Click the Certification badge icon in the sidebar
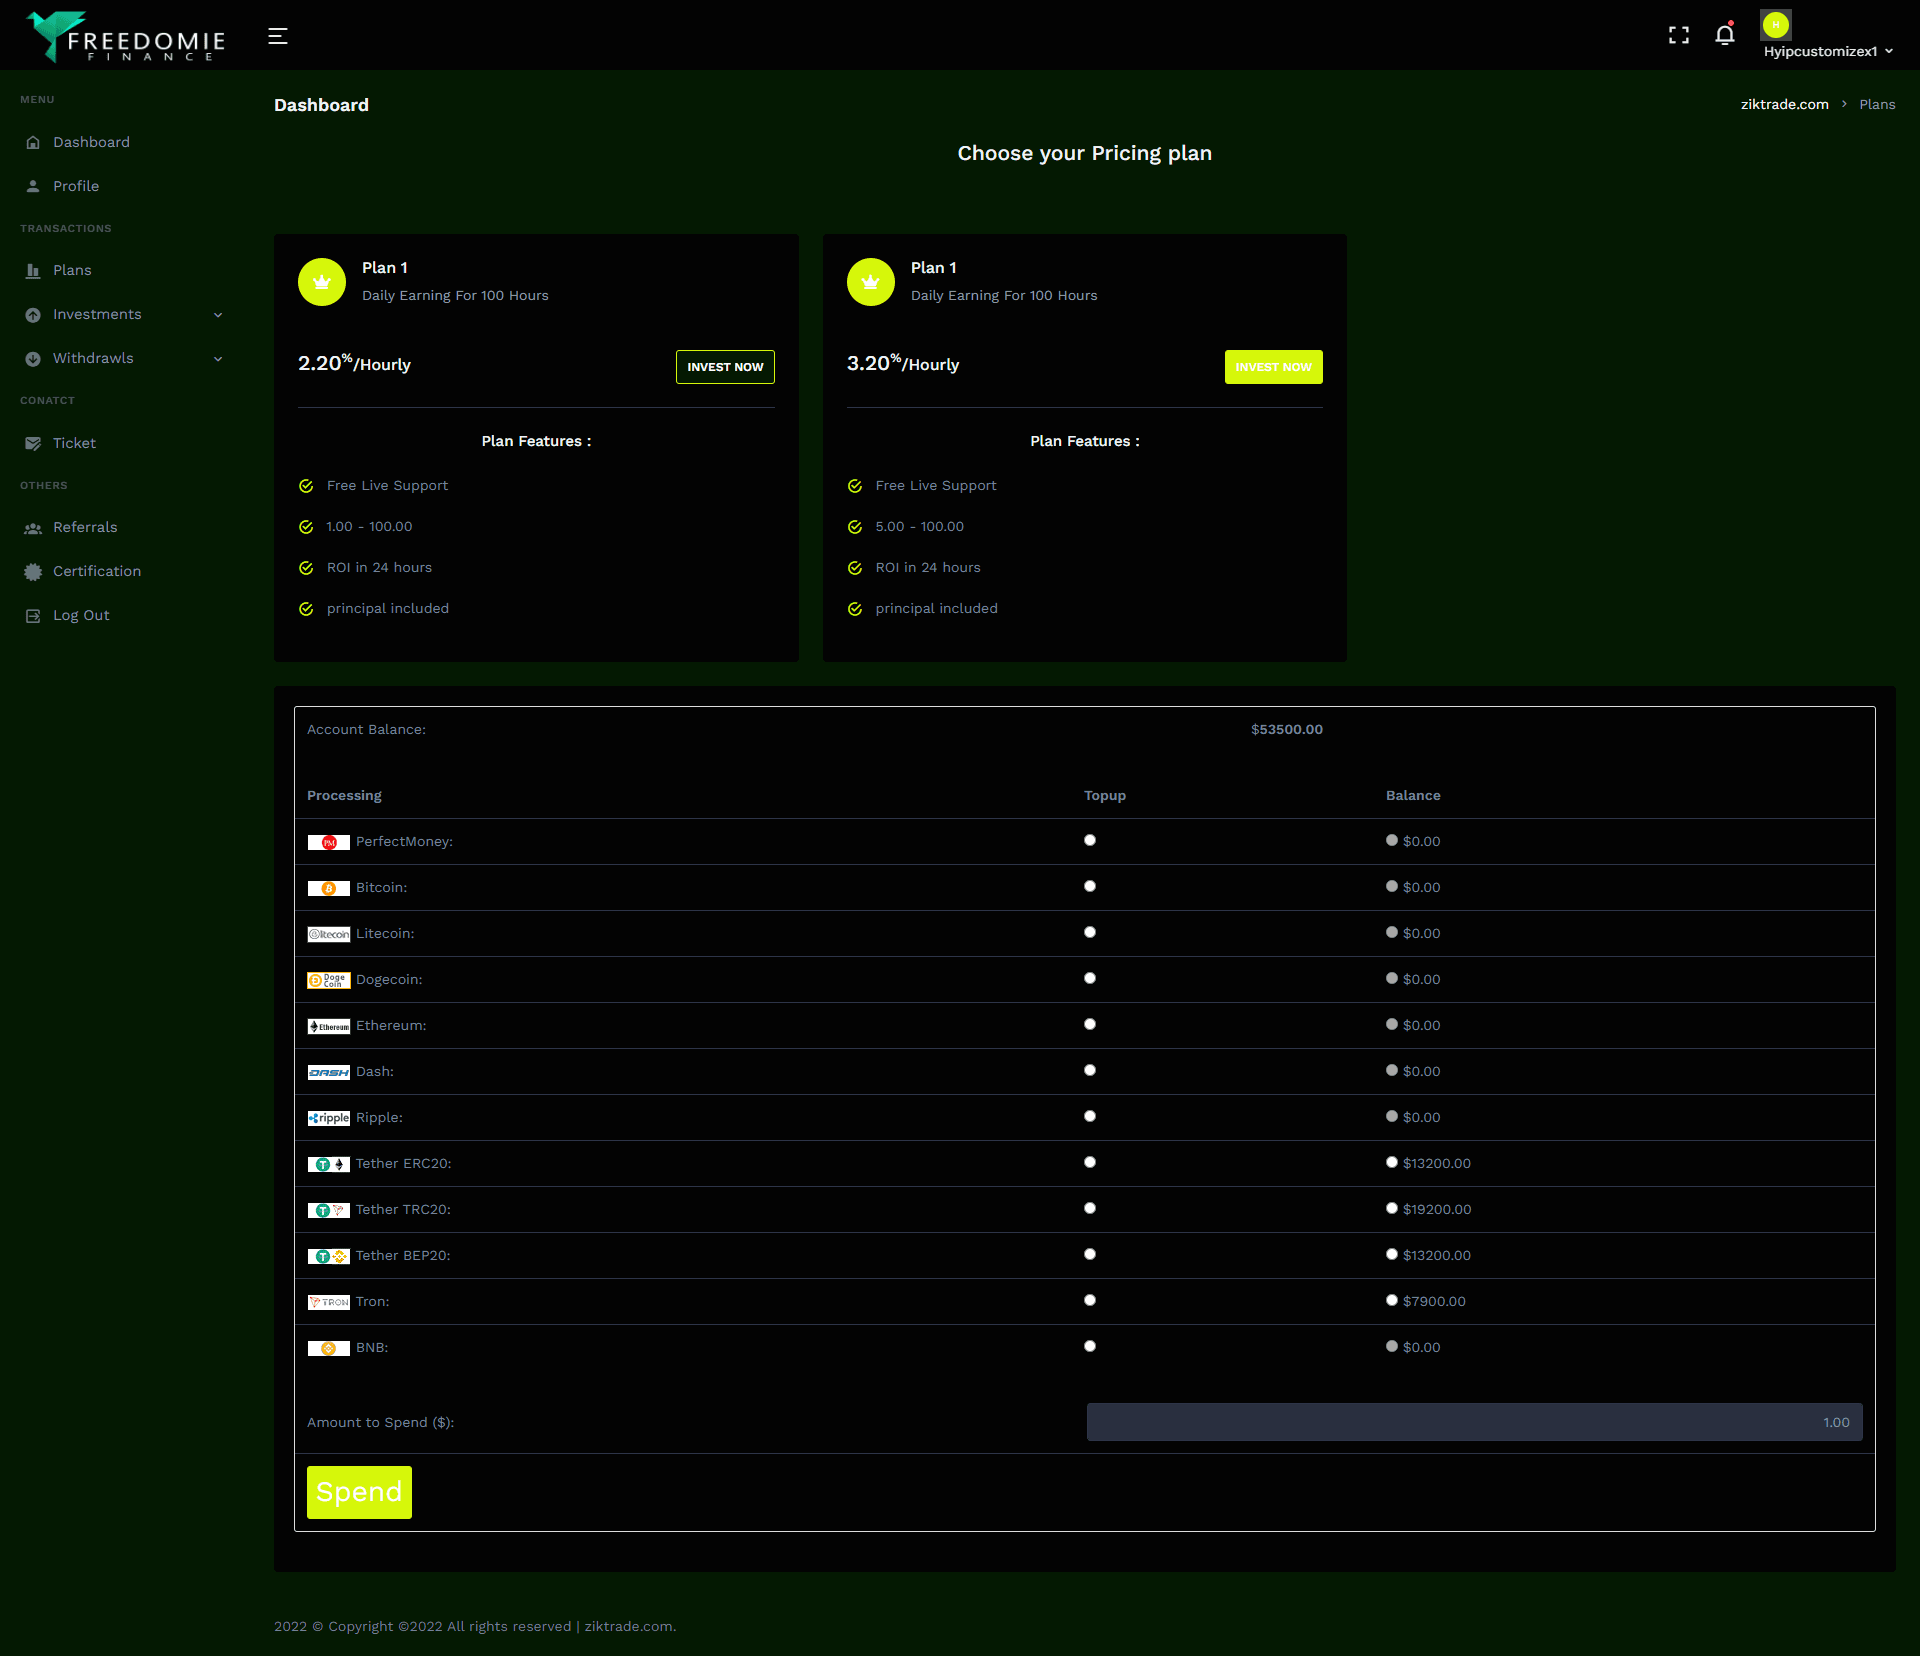The width and height of the screenshot is (1920, 1656). coord(33,571)
